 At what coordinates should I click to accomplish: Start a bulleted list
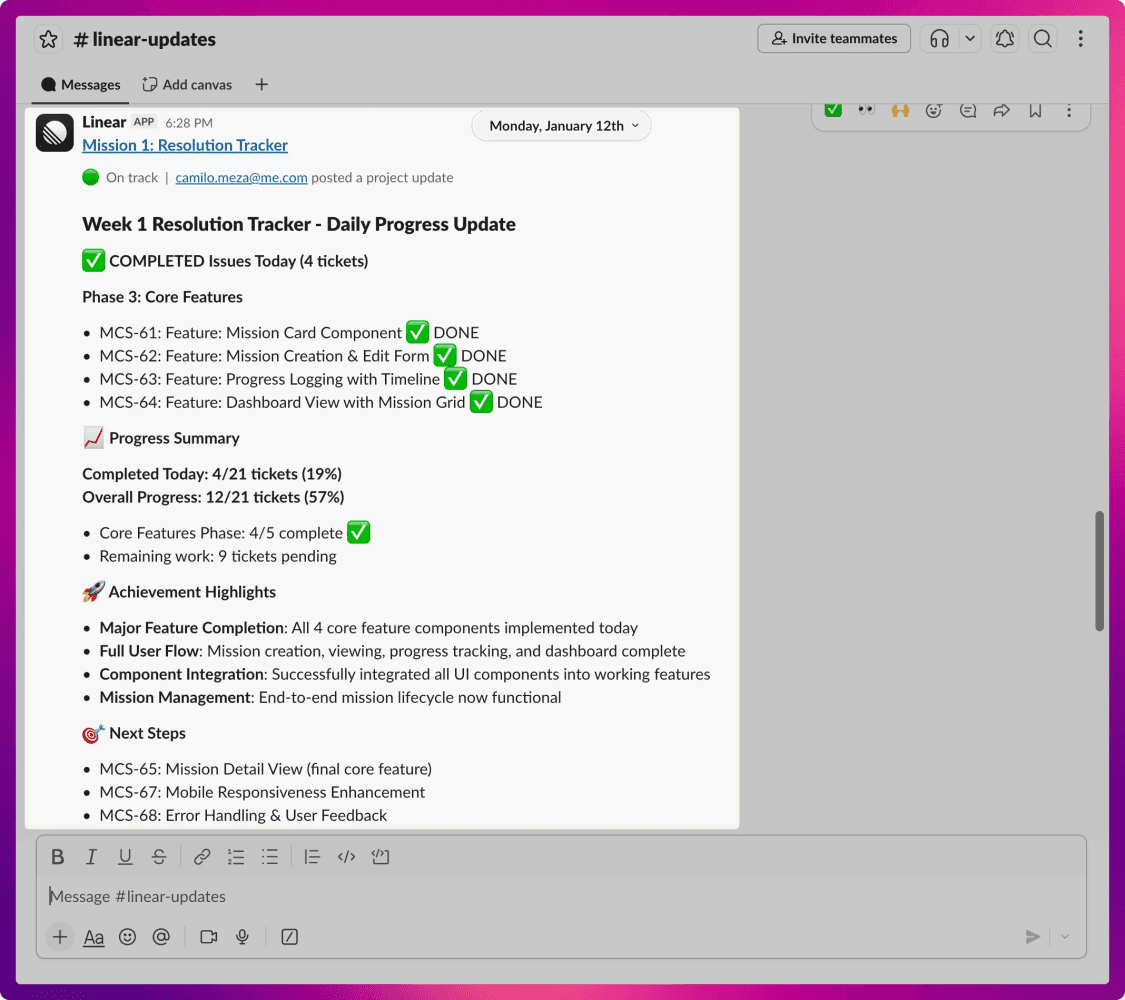[270, 857]
